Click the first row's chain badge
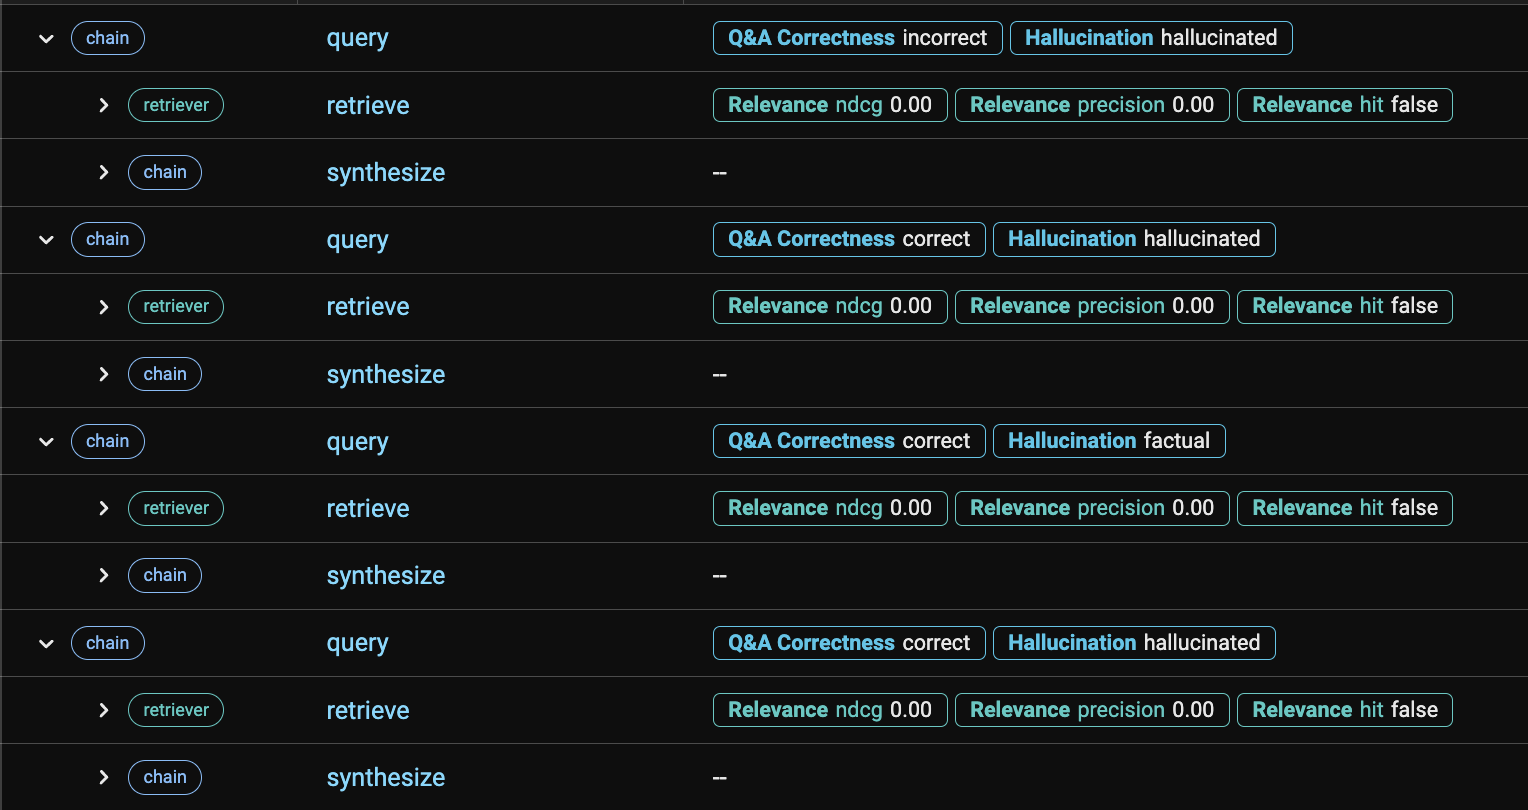 (x=108, y=38)
